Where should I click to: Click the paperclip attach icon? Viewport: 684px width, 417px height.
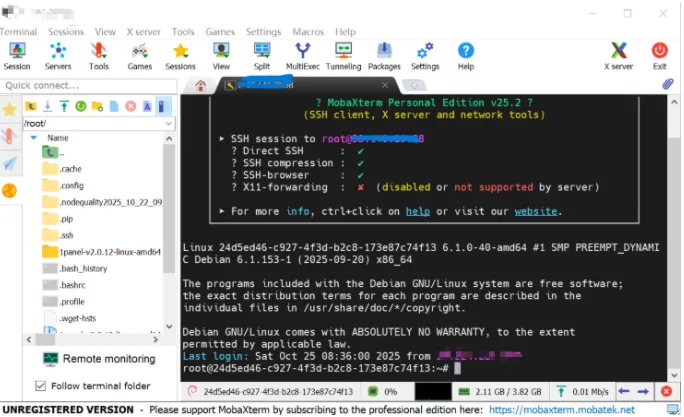point(668,84)
